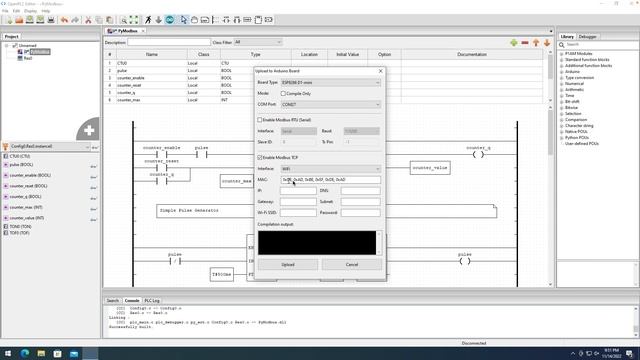Open the Help menu
This screenshot has height=360, width=640.
tap(46, 11)
